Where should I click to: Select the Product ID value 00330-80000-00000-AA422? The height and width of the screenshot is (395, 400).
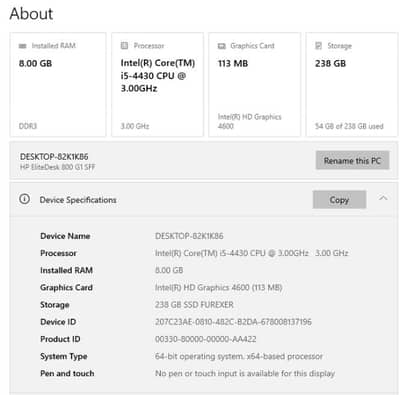pyautogui.click(x=206, y=339)
